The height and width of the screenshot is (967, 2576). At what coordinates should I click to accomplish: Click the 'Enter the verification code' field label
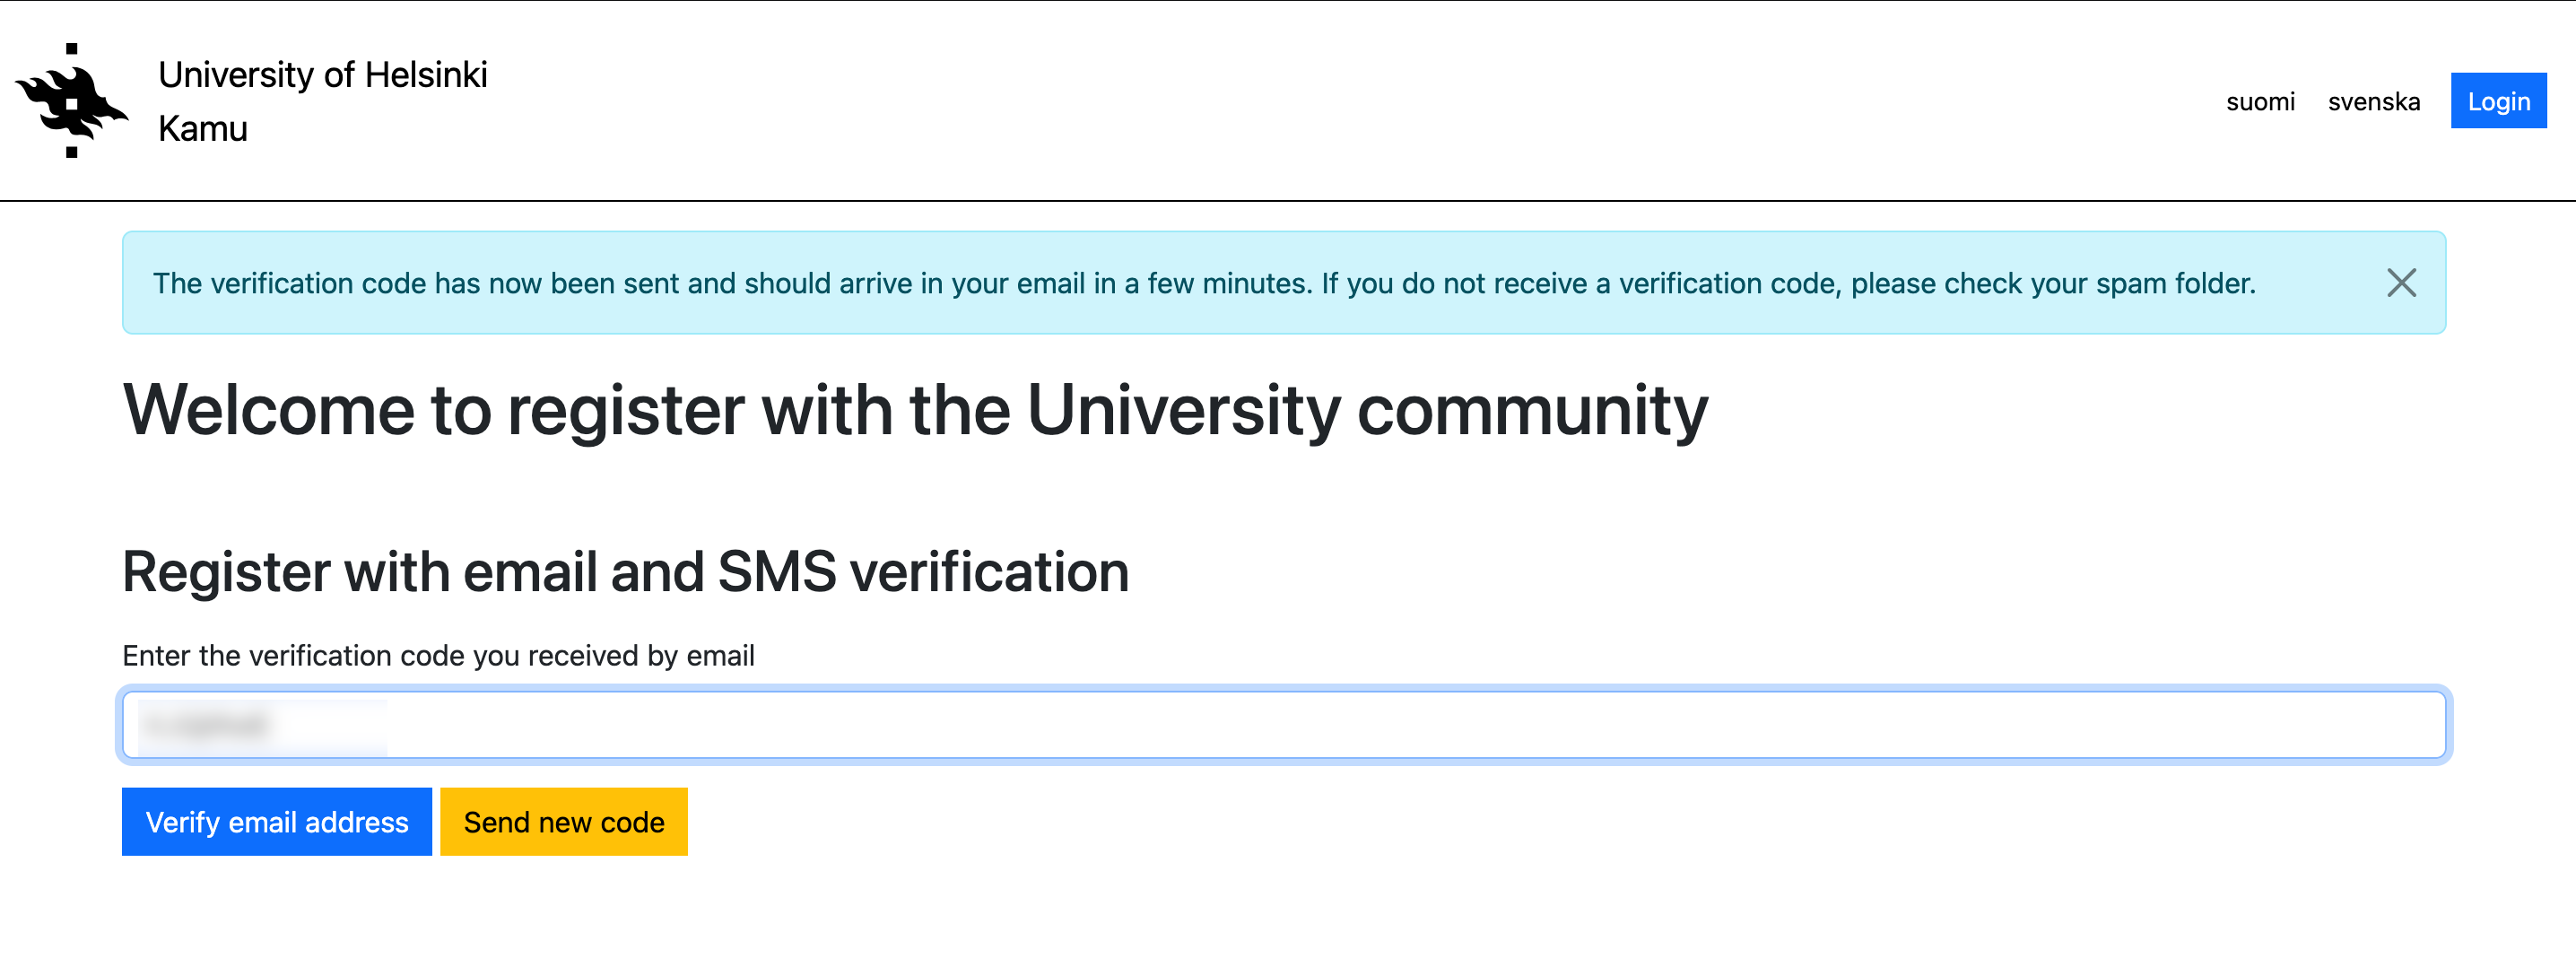(x=438, y=655)
